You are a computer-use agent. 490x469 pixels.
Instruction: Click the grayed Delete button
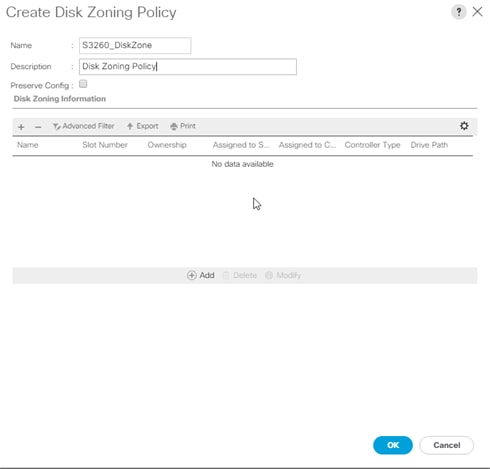tap(240, 275)
